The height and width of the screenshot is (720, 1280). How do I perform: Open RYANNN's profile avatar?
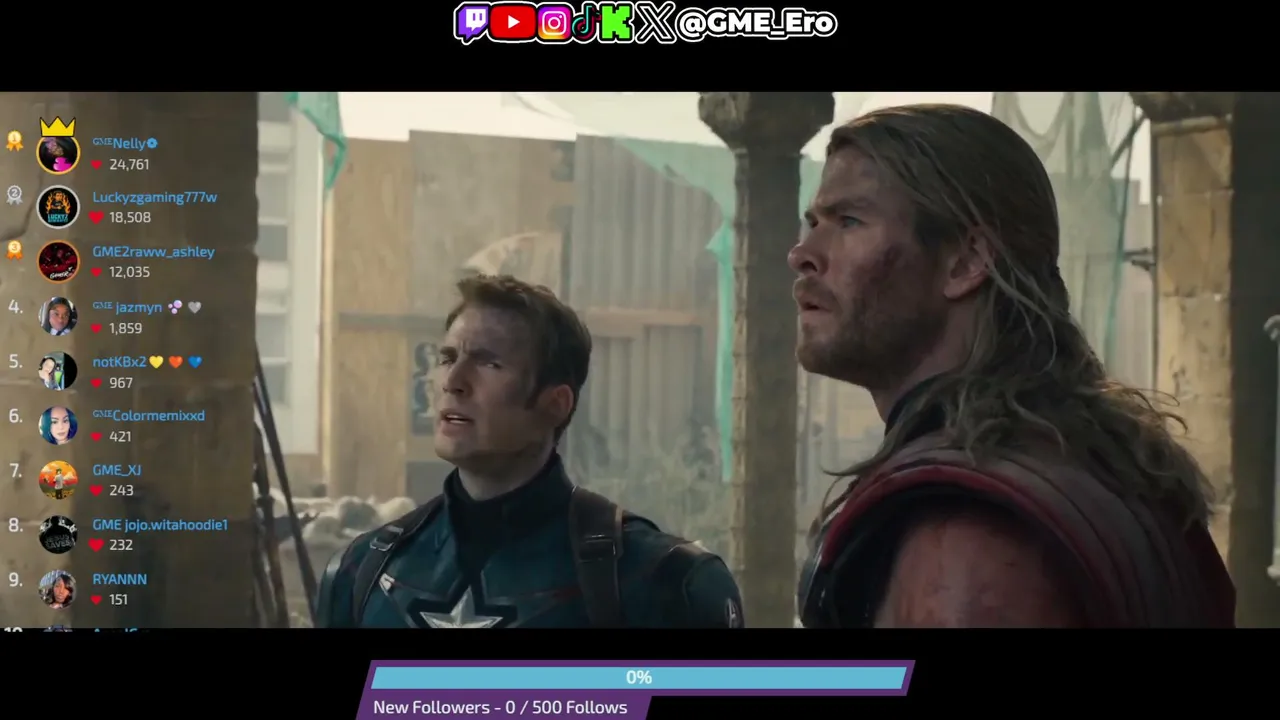pos(58,589)
